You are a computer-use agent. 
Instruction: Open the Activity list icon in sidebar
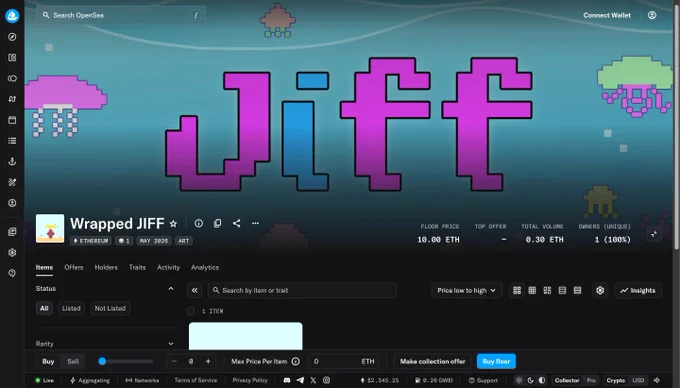tap(12, 141)
